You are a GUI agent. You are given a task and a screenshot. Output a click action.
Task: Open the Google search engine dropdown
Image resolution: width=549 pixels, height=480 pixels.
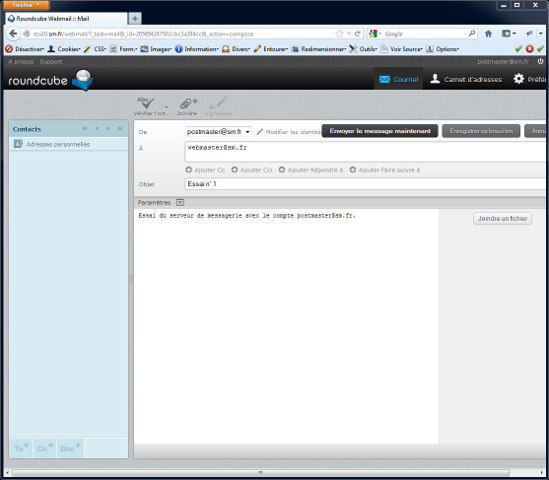pyautogui.click(x=375, y=34)
